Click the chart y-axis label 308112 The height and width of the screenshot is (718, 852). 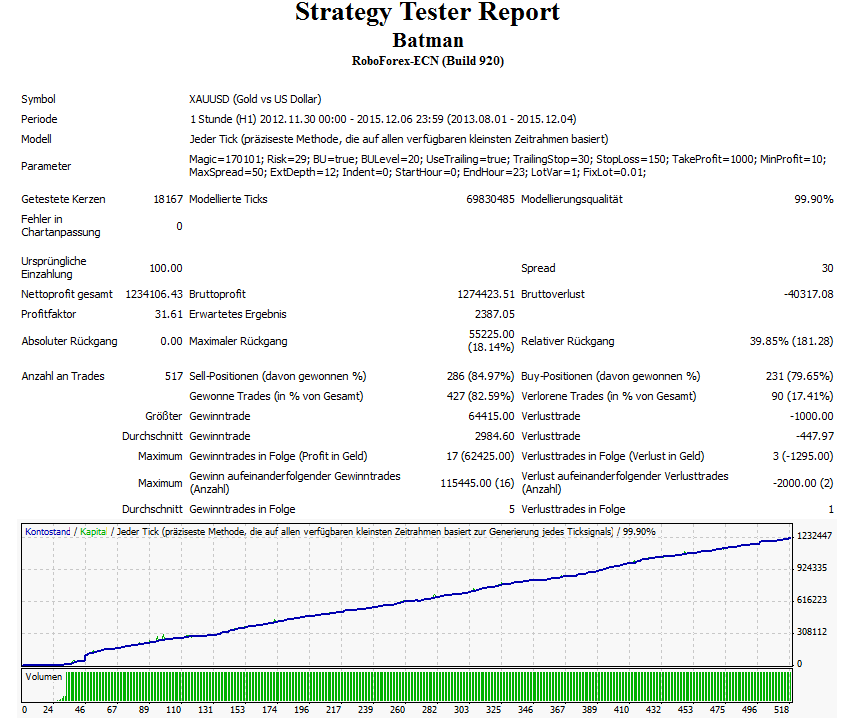pyautogui.click(x=812, y=632)
